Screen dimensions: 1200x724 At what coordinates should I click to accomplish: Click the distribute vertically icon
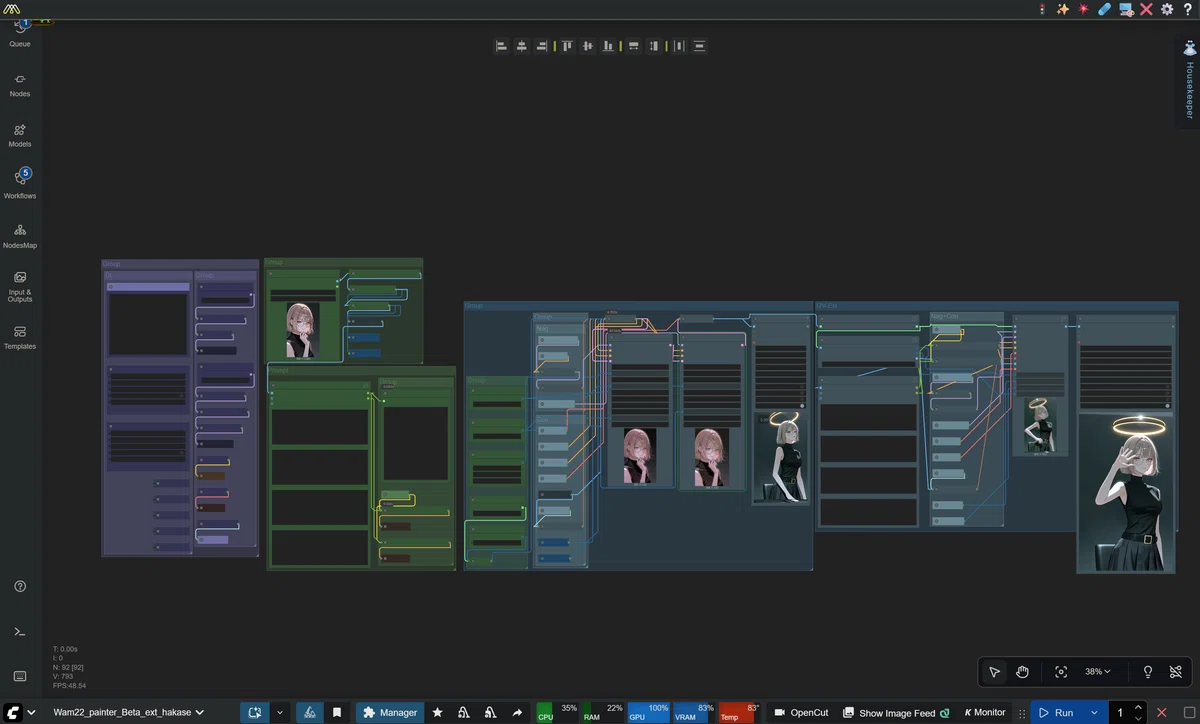699,46
